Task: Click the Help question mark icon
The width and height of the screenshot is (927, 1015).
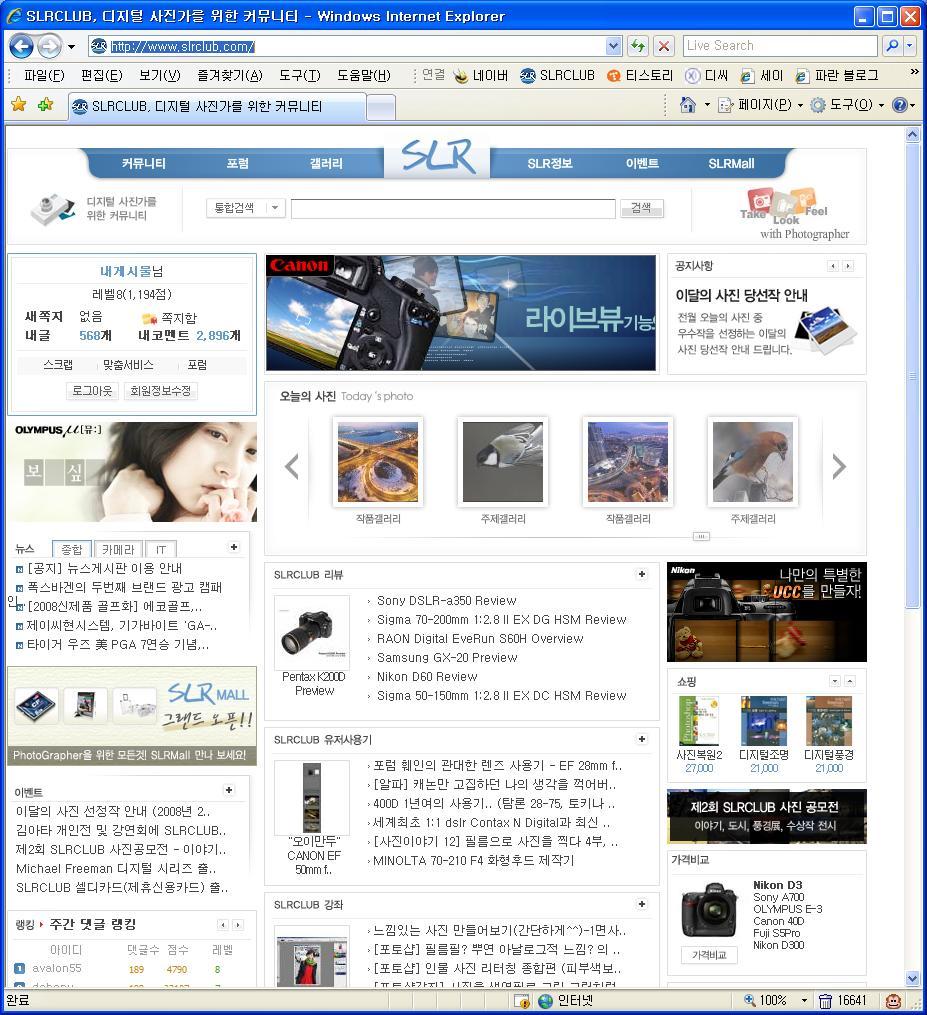Action: coord(900,105)
